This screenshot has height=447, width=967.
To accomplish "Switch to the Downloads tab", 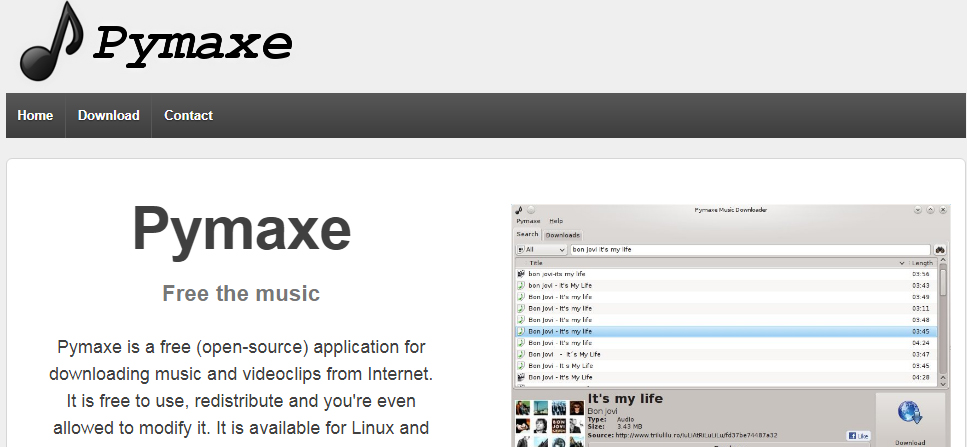I will click(x=563, y=235).
